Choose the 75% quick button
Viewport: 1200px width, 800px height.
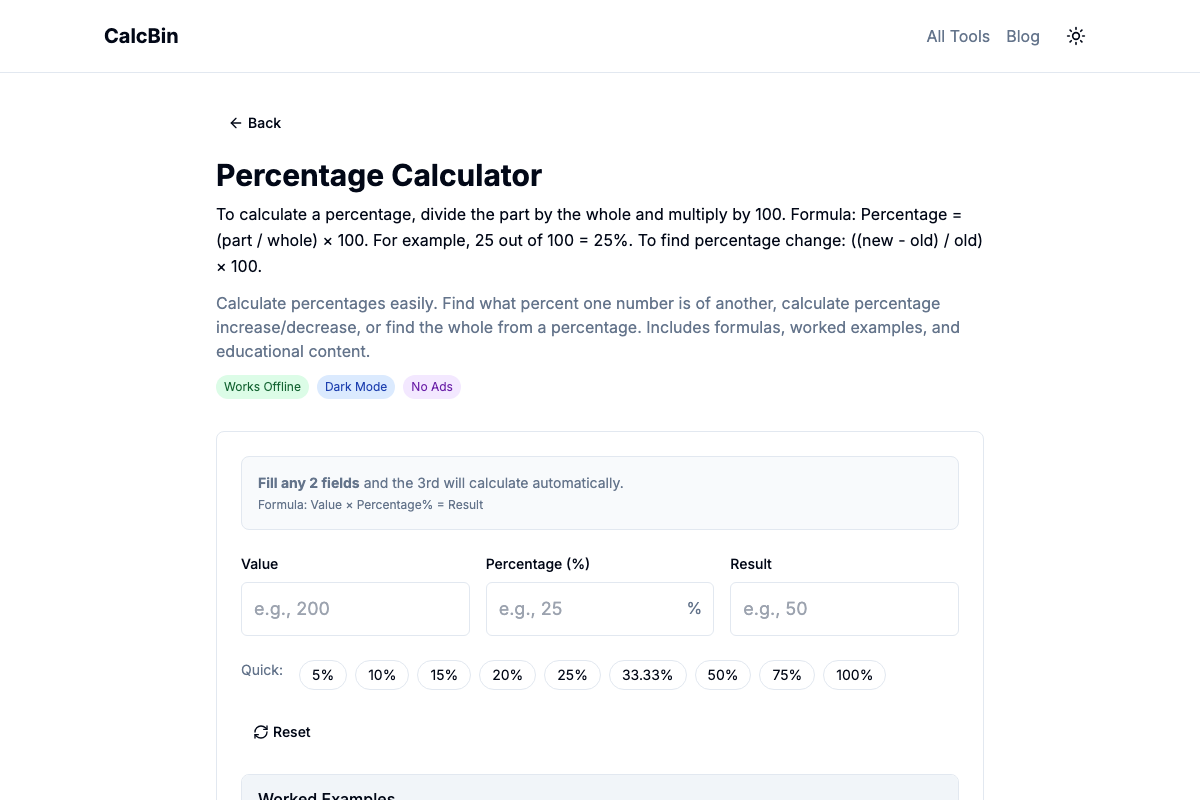[x=786, y=675]
